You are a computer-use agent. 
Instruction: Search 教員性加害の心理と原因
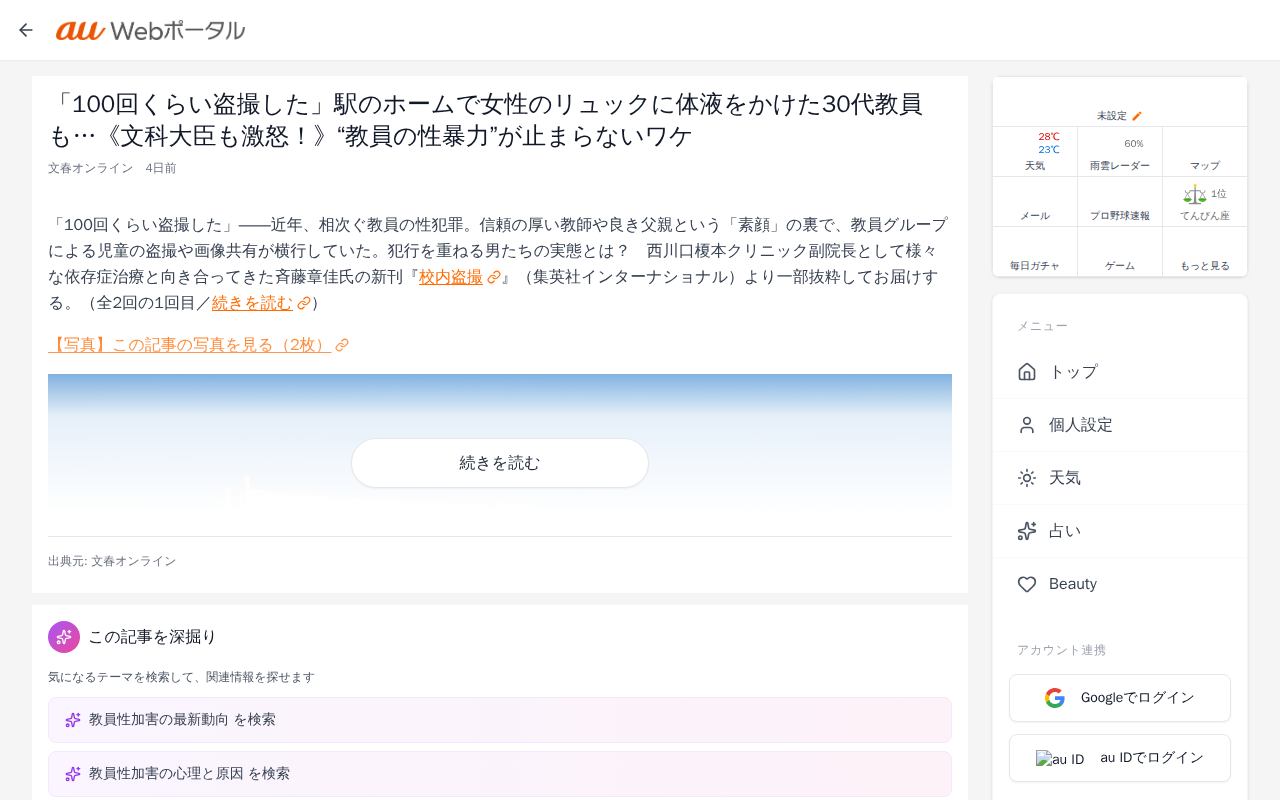(x=500, y=774)
